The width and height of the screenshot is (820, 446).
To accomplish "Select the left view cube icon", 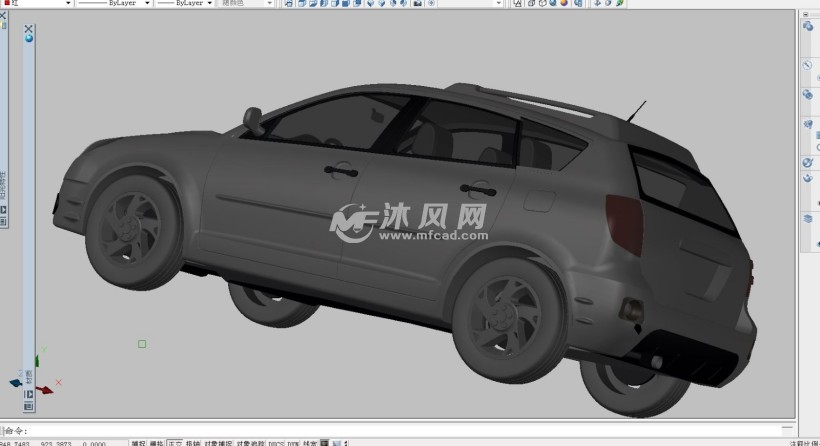I will click(x=324, y=3).
